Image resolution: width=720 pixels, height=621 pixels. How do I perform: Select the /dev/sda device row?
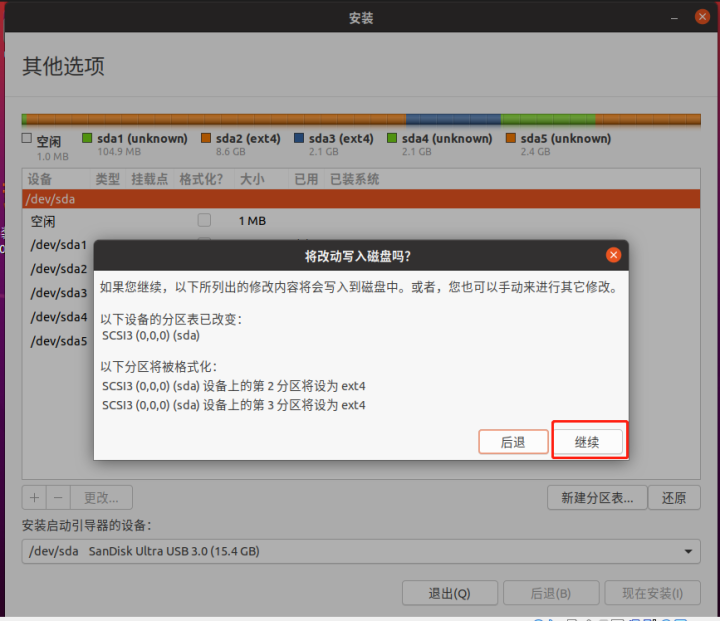point(361,199)
